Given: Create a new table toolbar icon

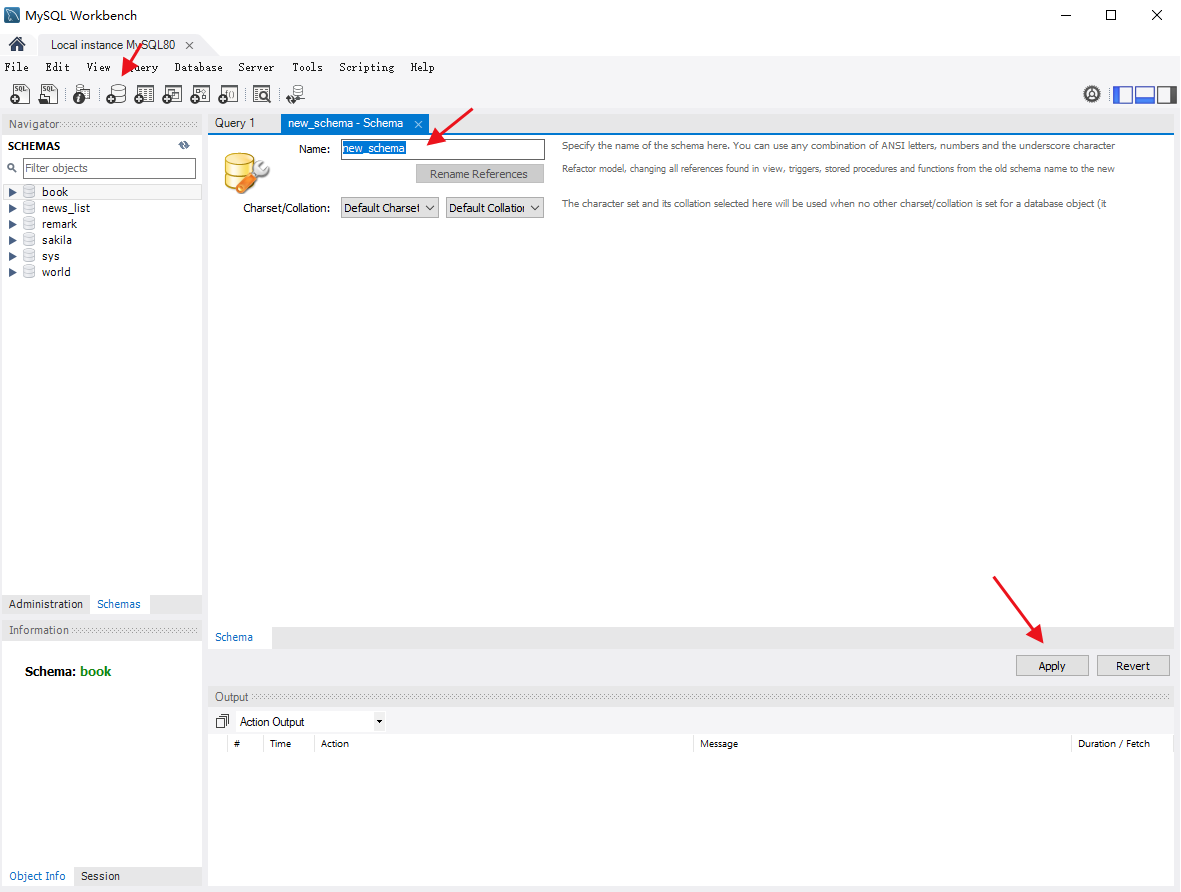Looking at the screenshot, I should [144, 94].
